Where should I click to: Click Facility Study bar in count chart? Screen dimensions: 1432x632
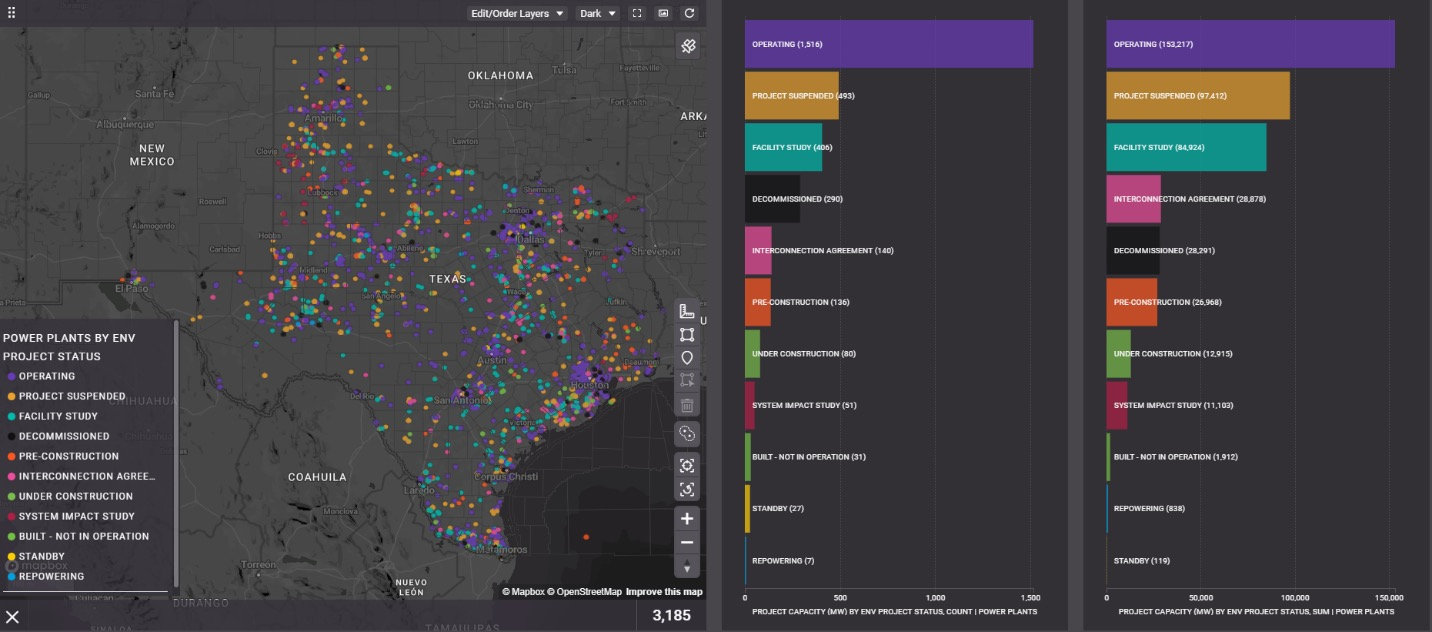pos(783,148)
